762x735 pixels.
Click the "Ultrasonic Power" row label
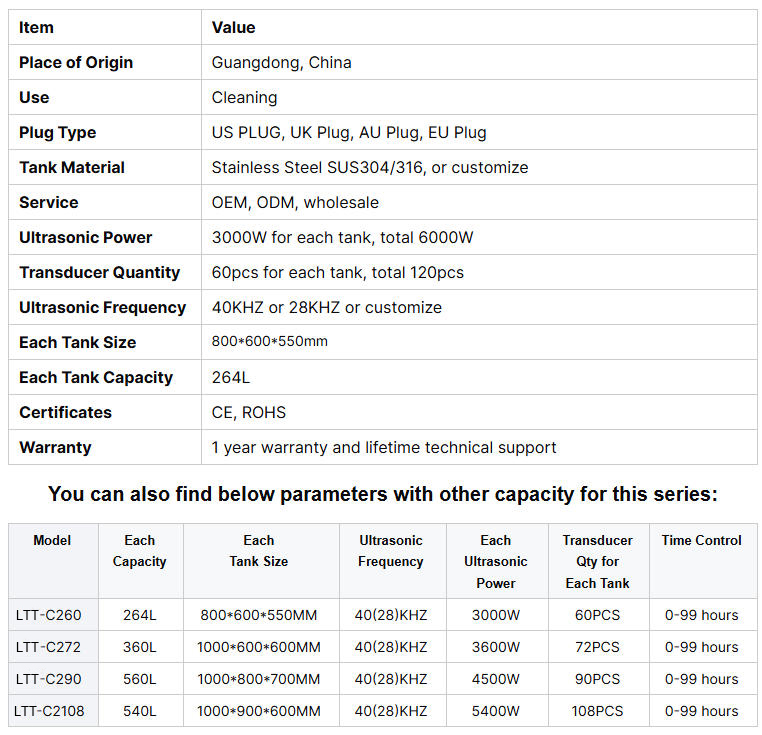tap(86, 237)
